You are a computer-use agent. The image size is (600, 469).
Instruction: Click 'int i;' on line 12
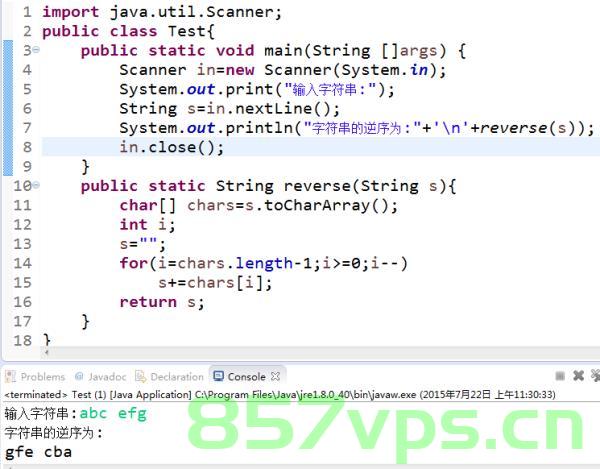pyautogui.click(x=147, y=225)
